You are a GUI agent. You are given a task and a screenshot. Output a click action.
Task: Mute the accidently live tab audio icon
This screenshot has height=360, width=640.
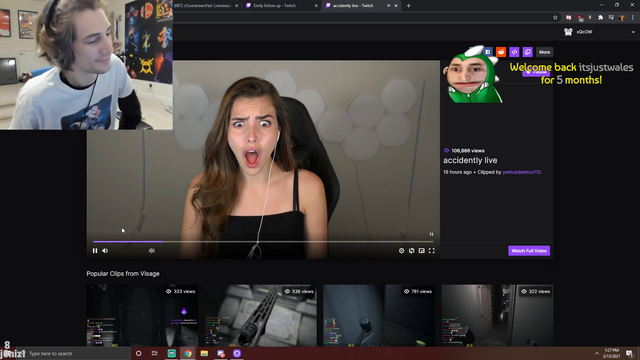pos(388,6)
